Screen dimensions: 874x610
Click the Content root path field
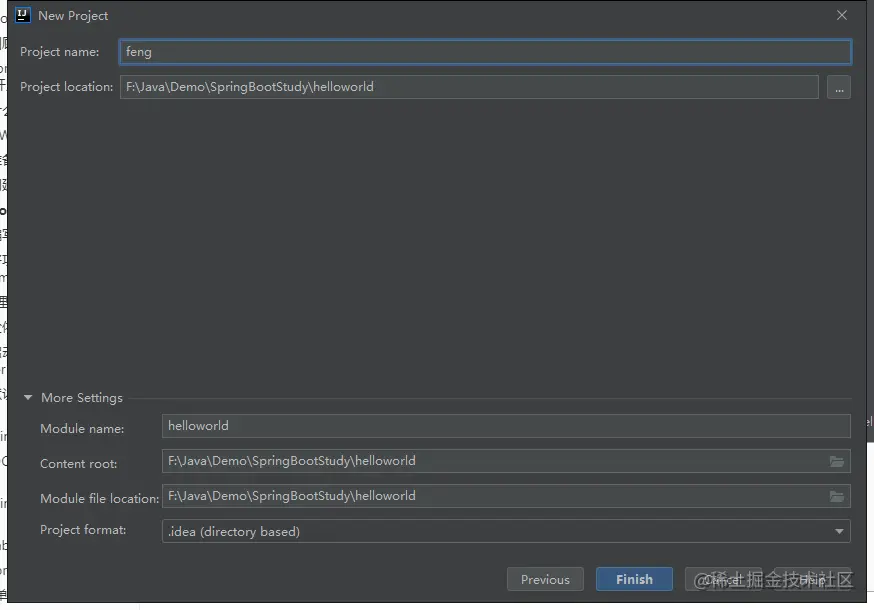pos(506,461)
